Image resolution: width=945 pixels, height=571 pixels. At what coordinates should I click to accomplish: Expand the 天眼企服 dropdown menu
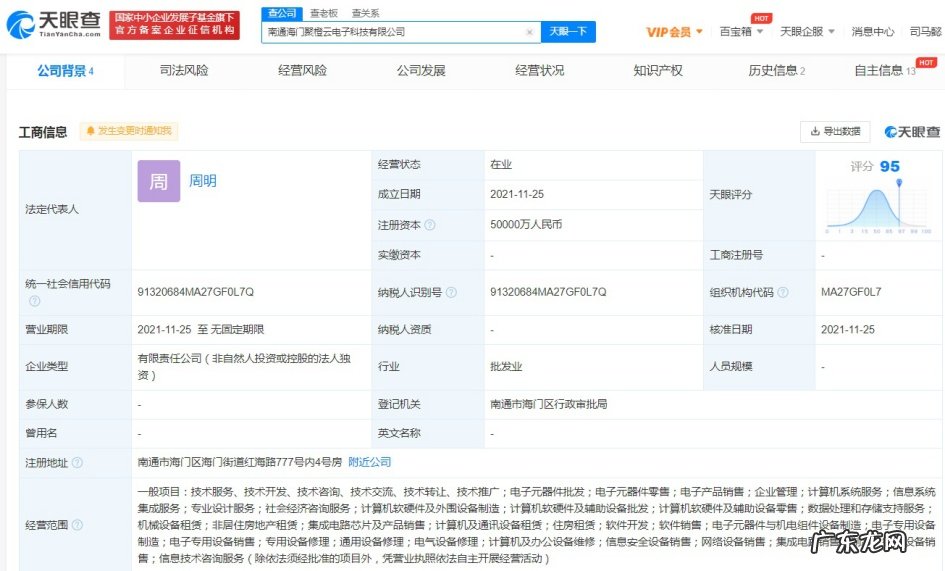point(807,31)
